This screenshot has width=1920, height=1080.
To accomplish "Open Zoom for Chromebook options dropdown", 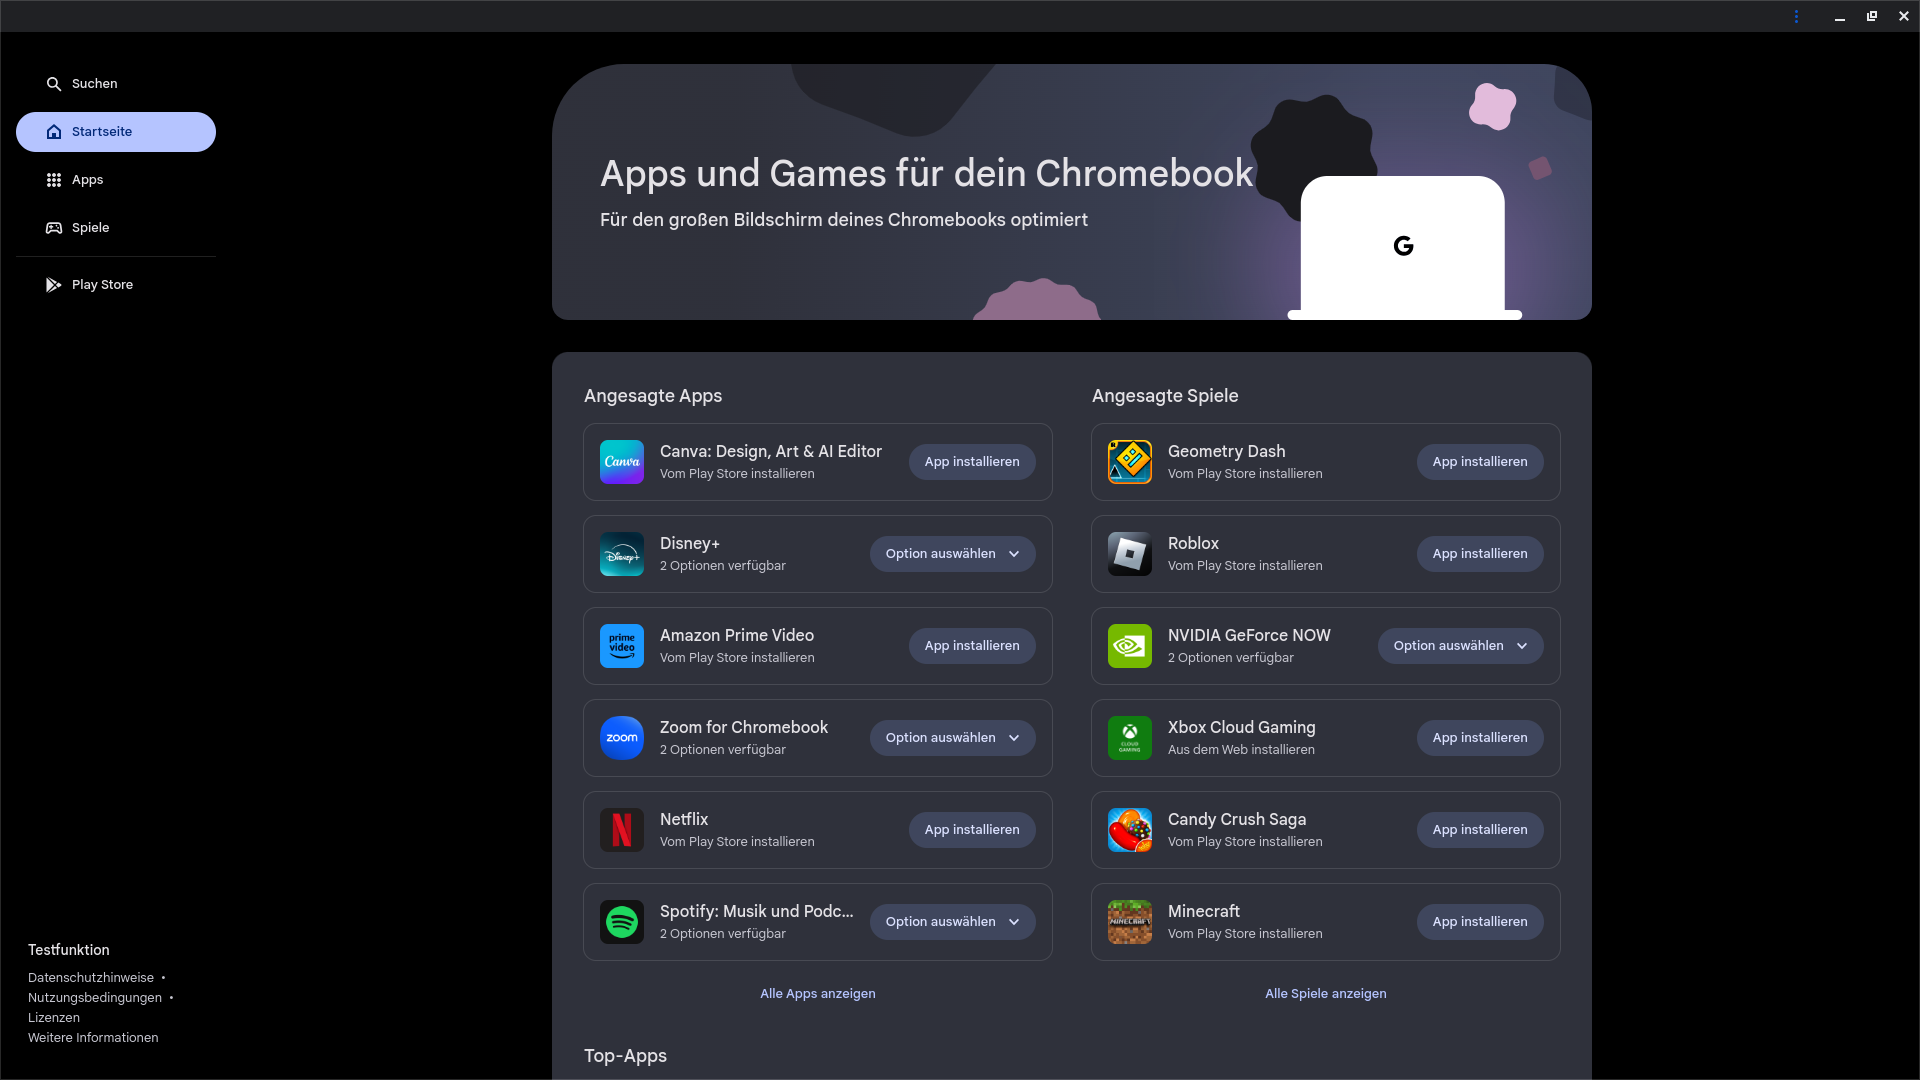I will (952, 738).
